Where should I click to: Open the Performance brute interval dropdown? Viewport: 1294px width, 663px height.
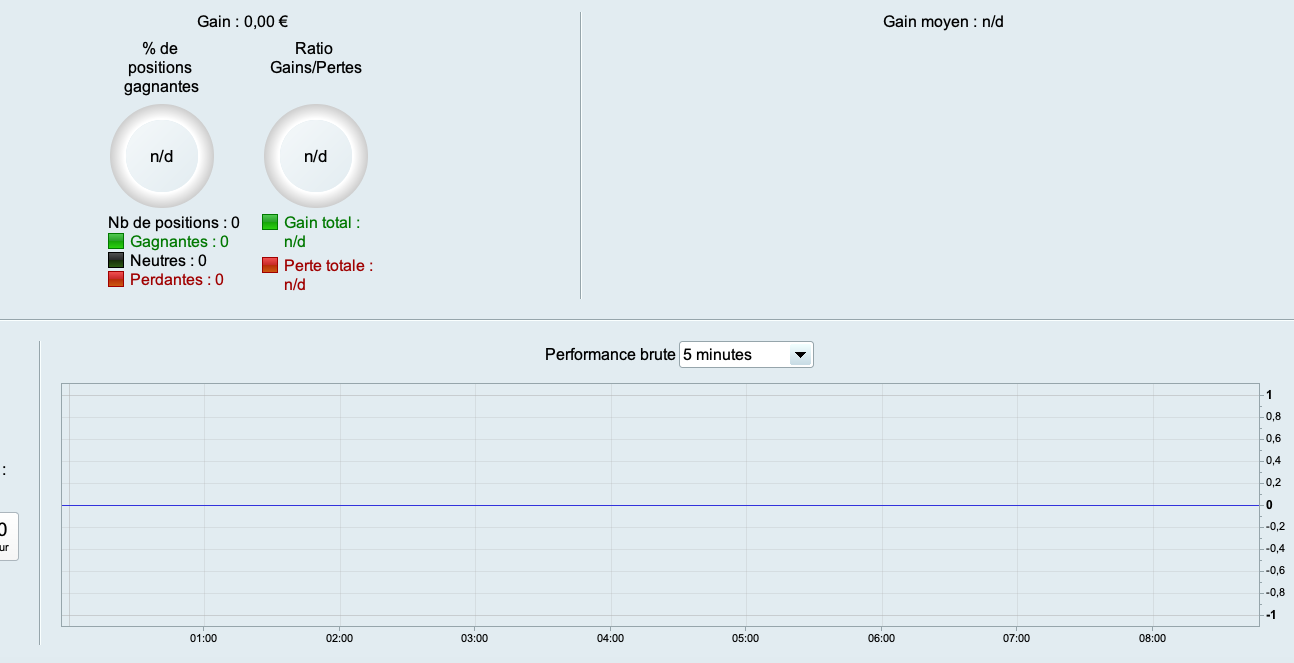[745, 354]
